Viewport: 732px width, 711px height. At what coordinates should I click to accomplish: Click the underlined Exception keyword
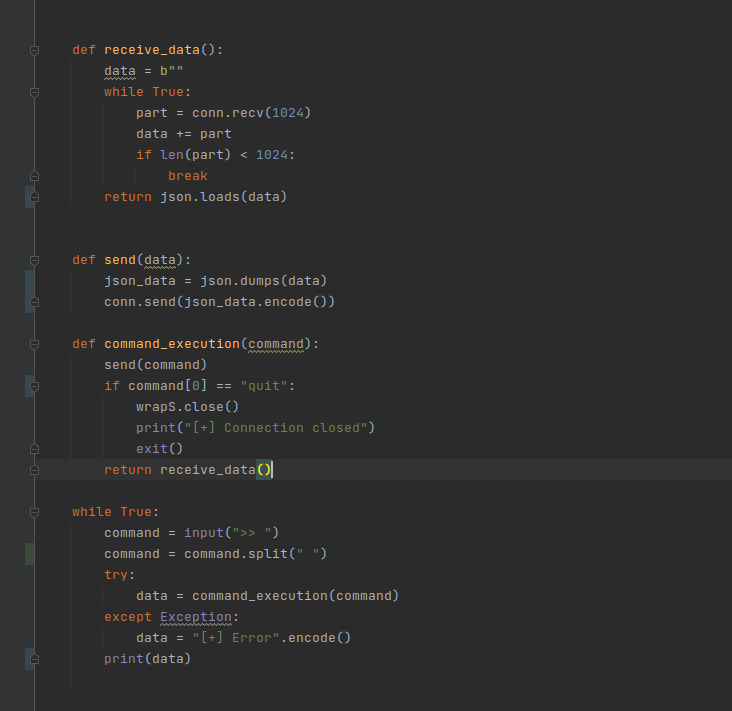[196, 617]
